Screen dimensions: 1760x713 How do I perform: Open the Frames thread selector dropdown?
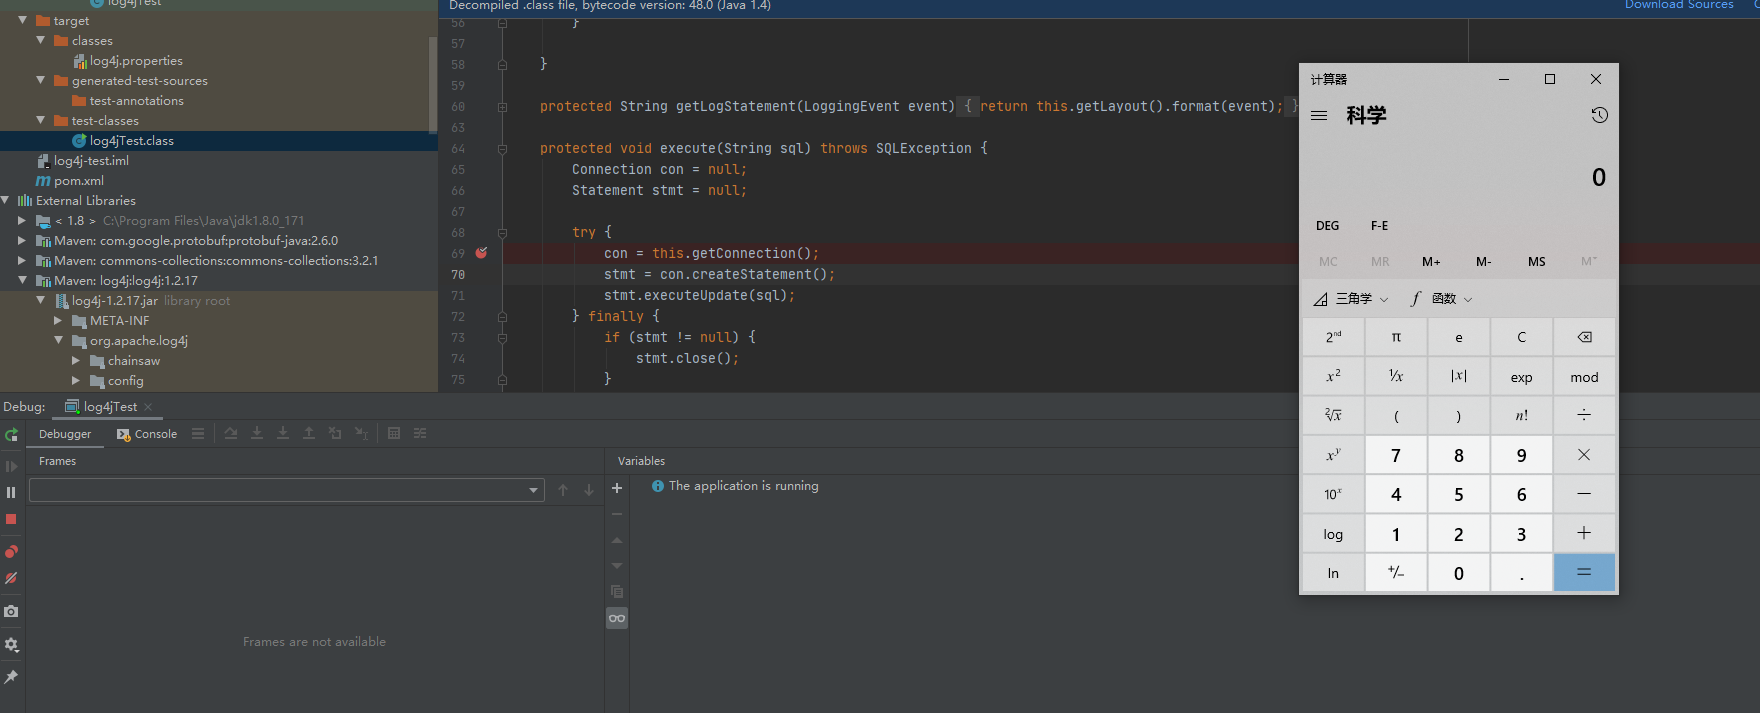(287, 490)
